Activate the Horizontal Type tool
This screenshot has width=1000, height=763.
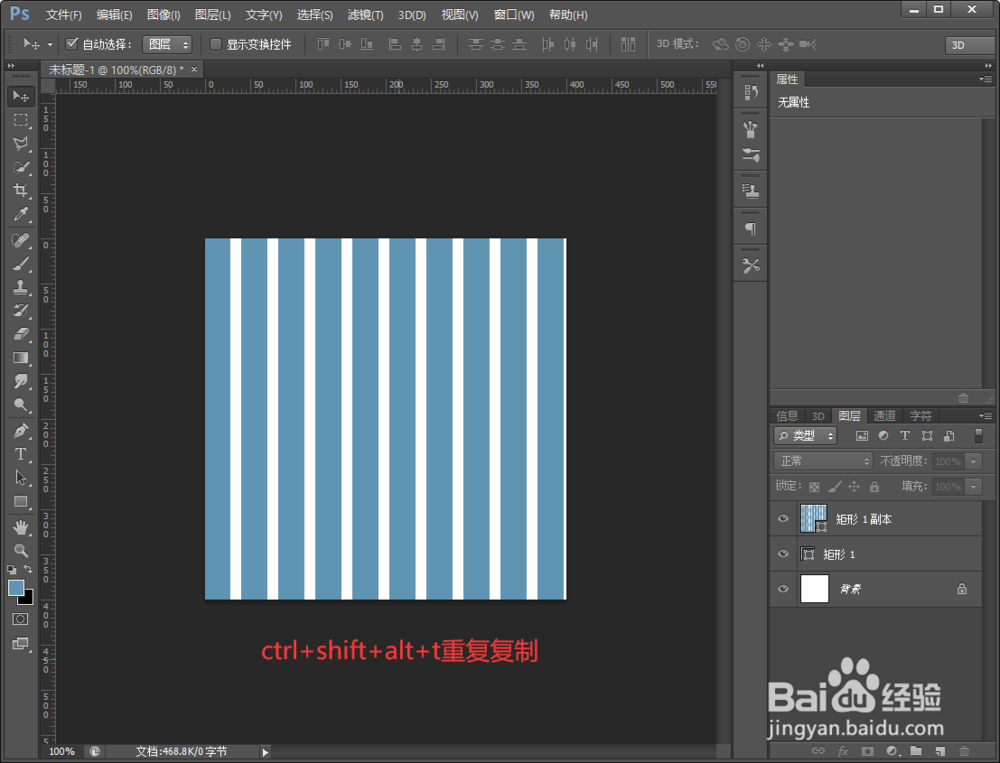click(20, 454)
